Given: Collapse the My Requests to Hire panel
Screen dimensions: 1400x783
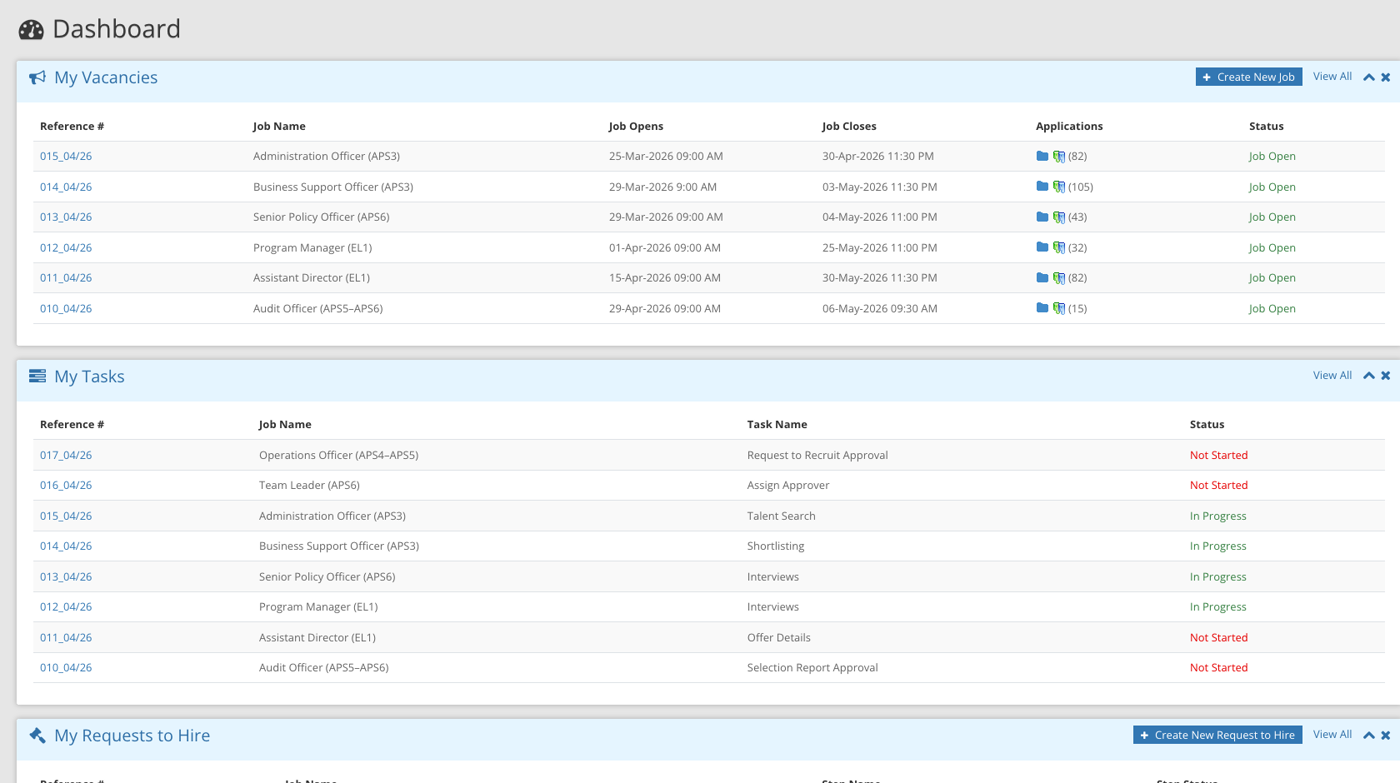Looking at the screenshot, I should (x=1369, y=735).
